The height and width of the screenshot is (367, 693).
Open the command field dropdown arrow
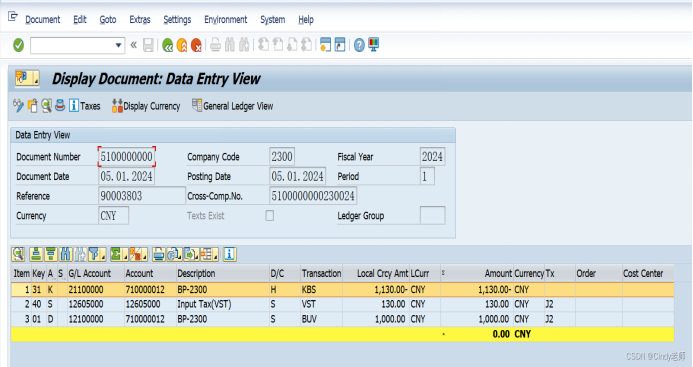click(x=118, y=45)
